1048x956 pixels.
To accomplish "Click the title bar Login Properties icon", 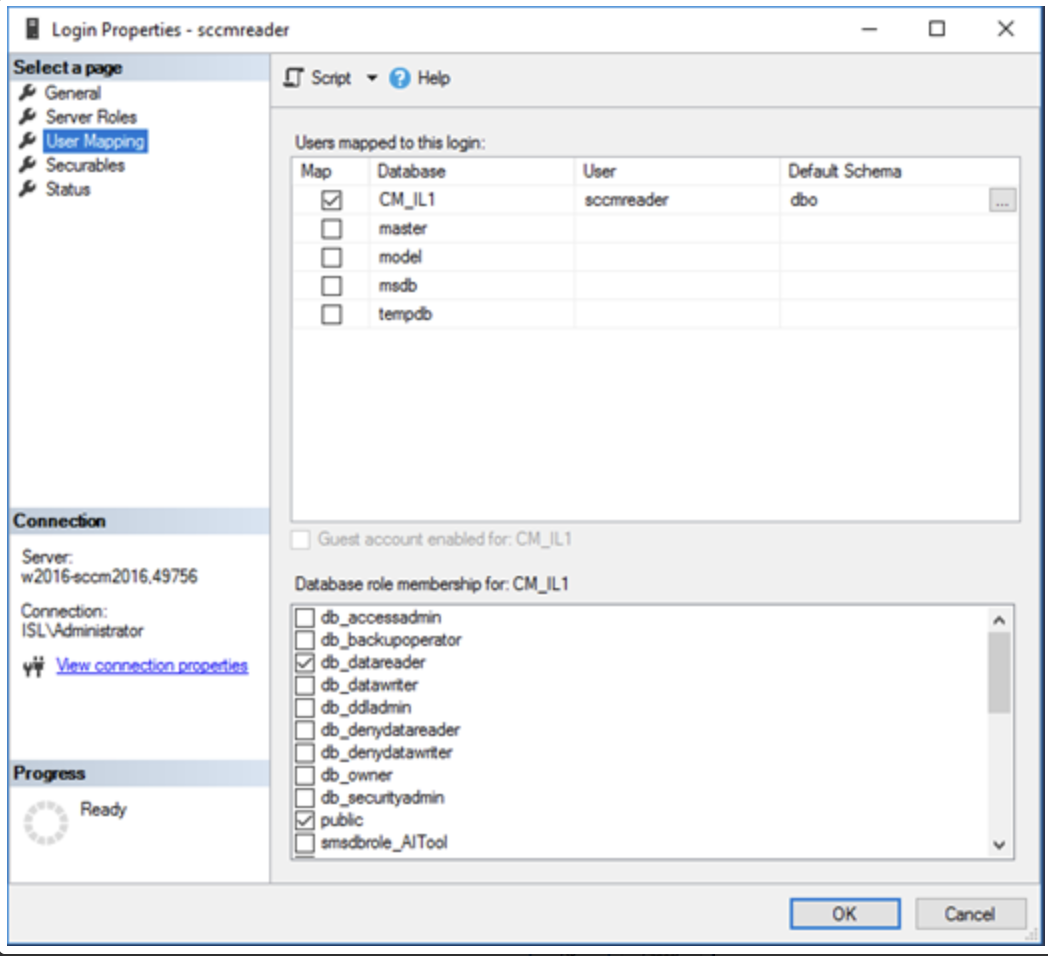I will (x=32, y=29).
